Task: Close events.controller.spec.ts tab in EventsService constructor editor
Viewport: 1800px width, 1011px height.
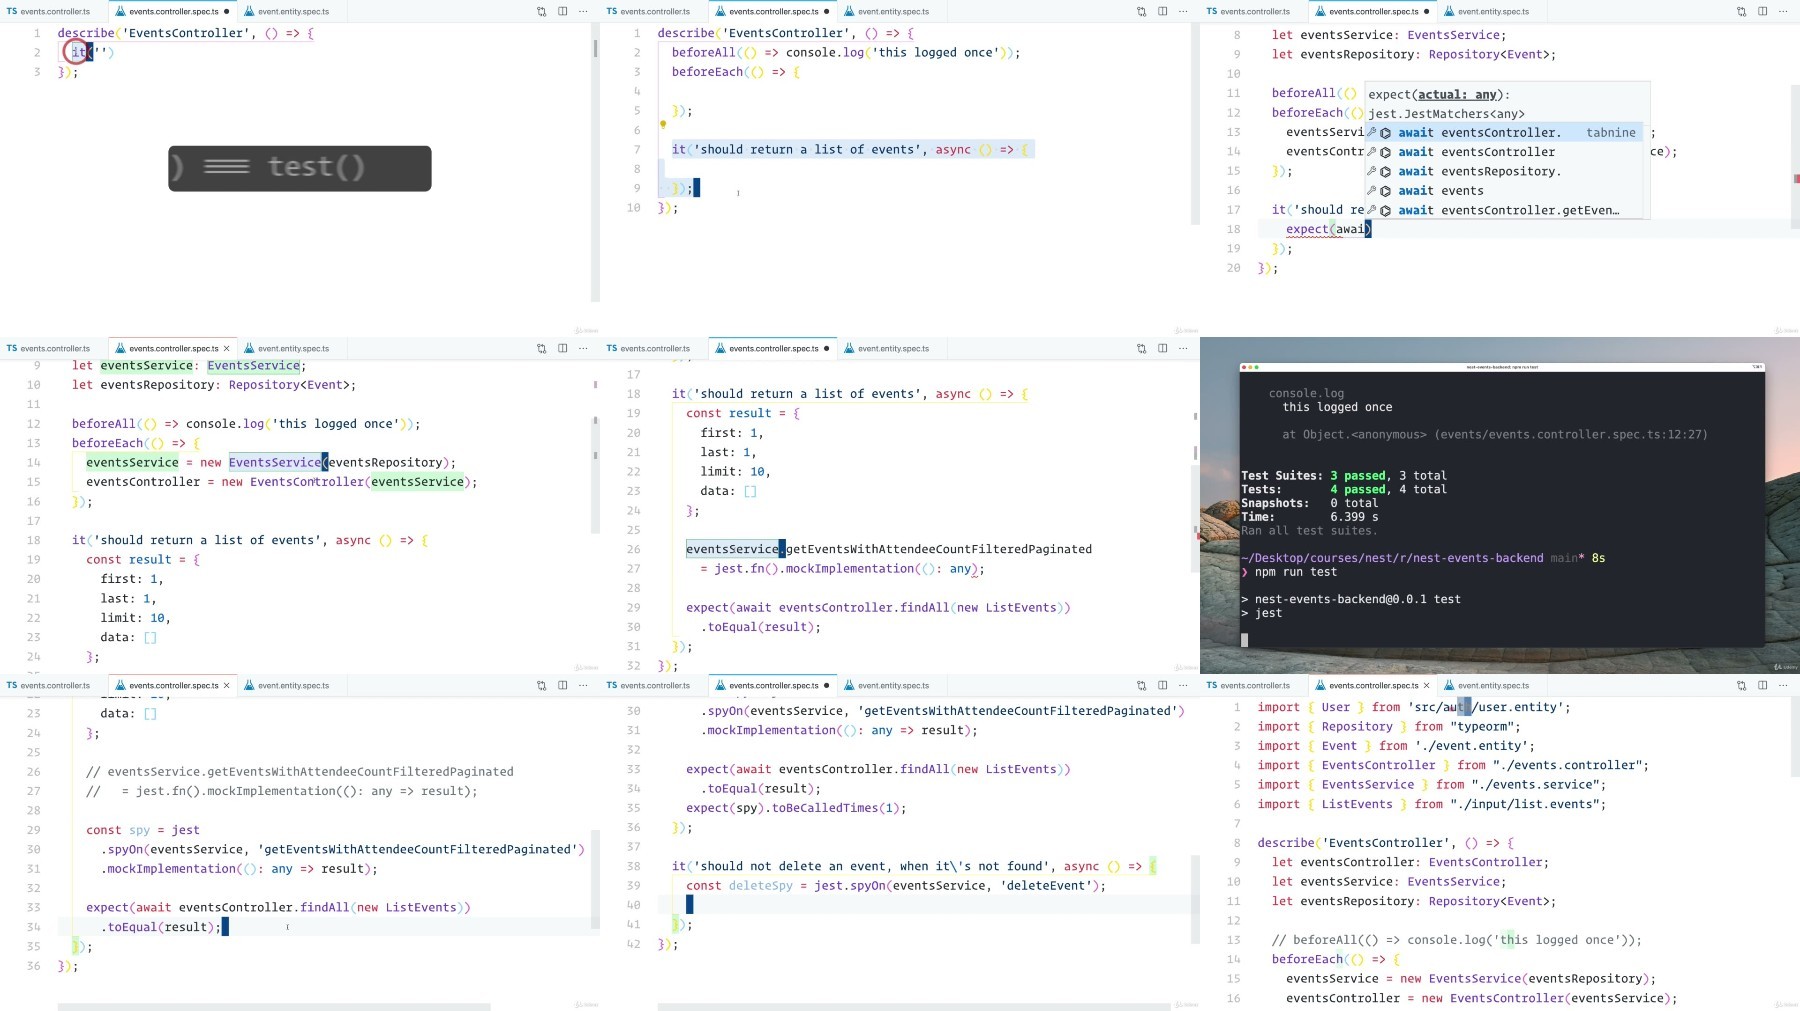Action: pos(226,349)
